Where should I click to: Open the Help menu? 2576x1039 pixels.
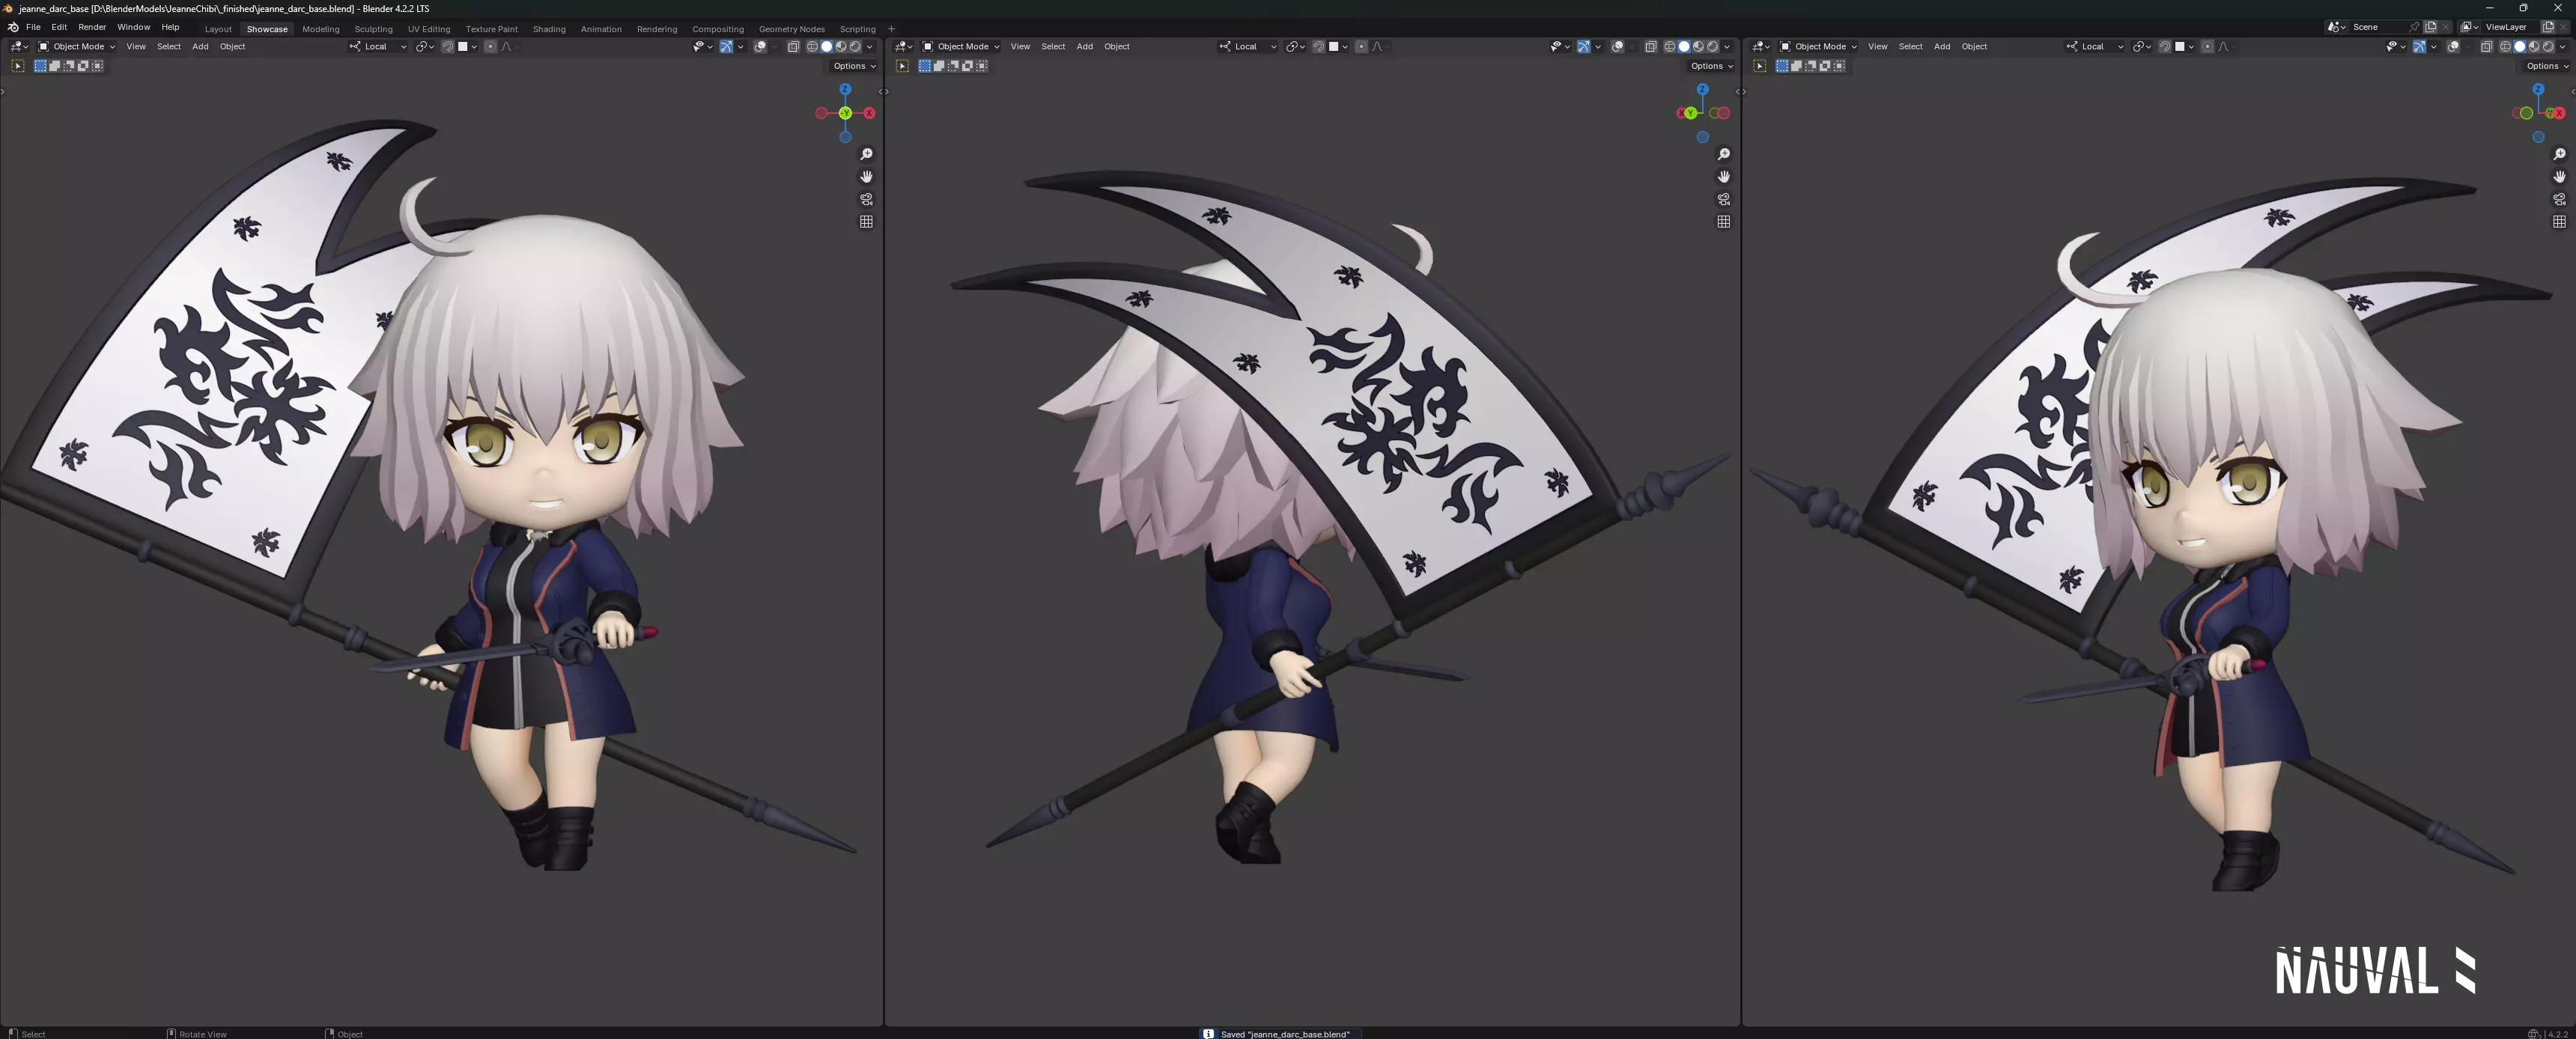point(170,28)
